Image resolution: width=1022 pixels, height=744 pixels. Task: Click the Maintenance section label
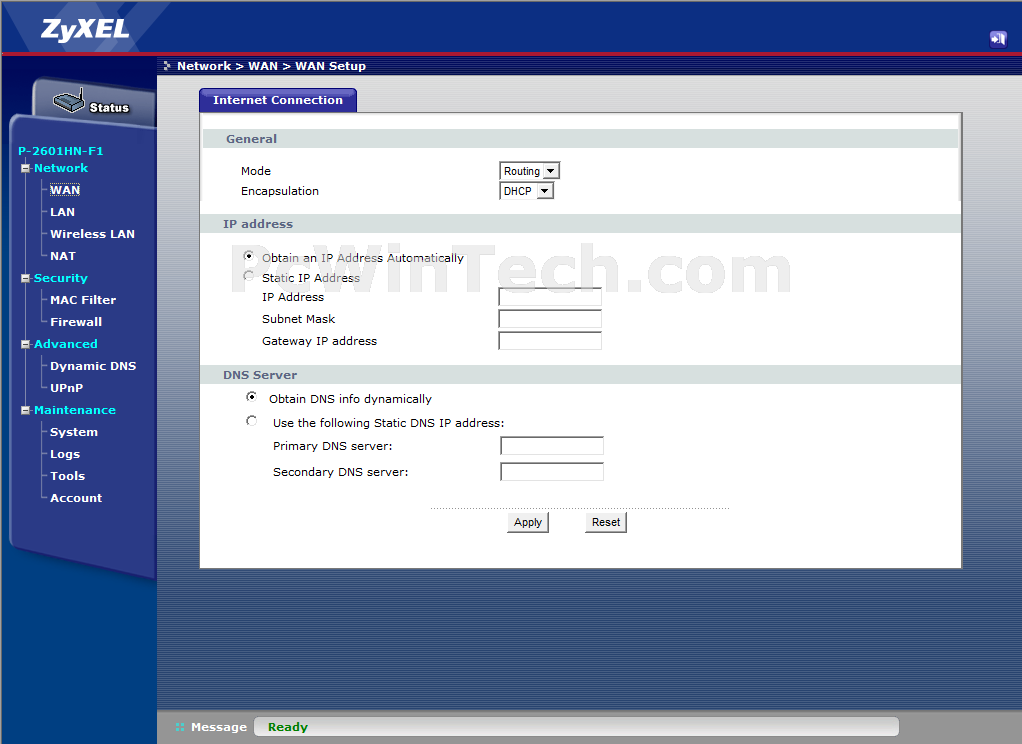tap(74, 410)
